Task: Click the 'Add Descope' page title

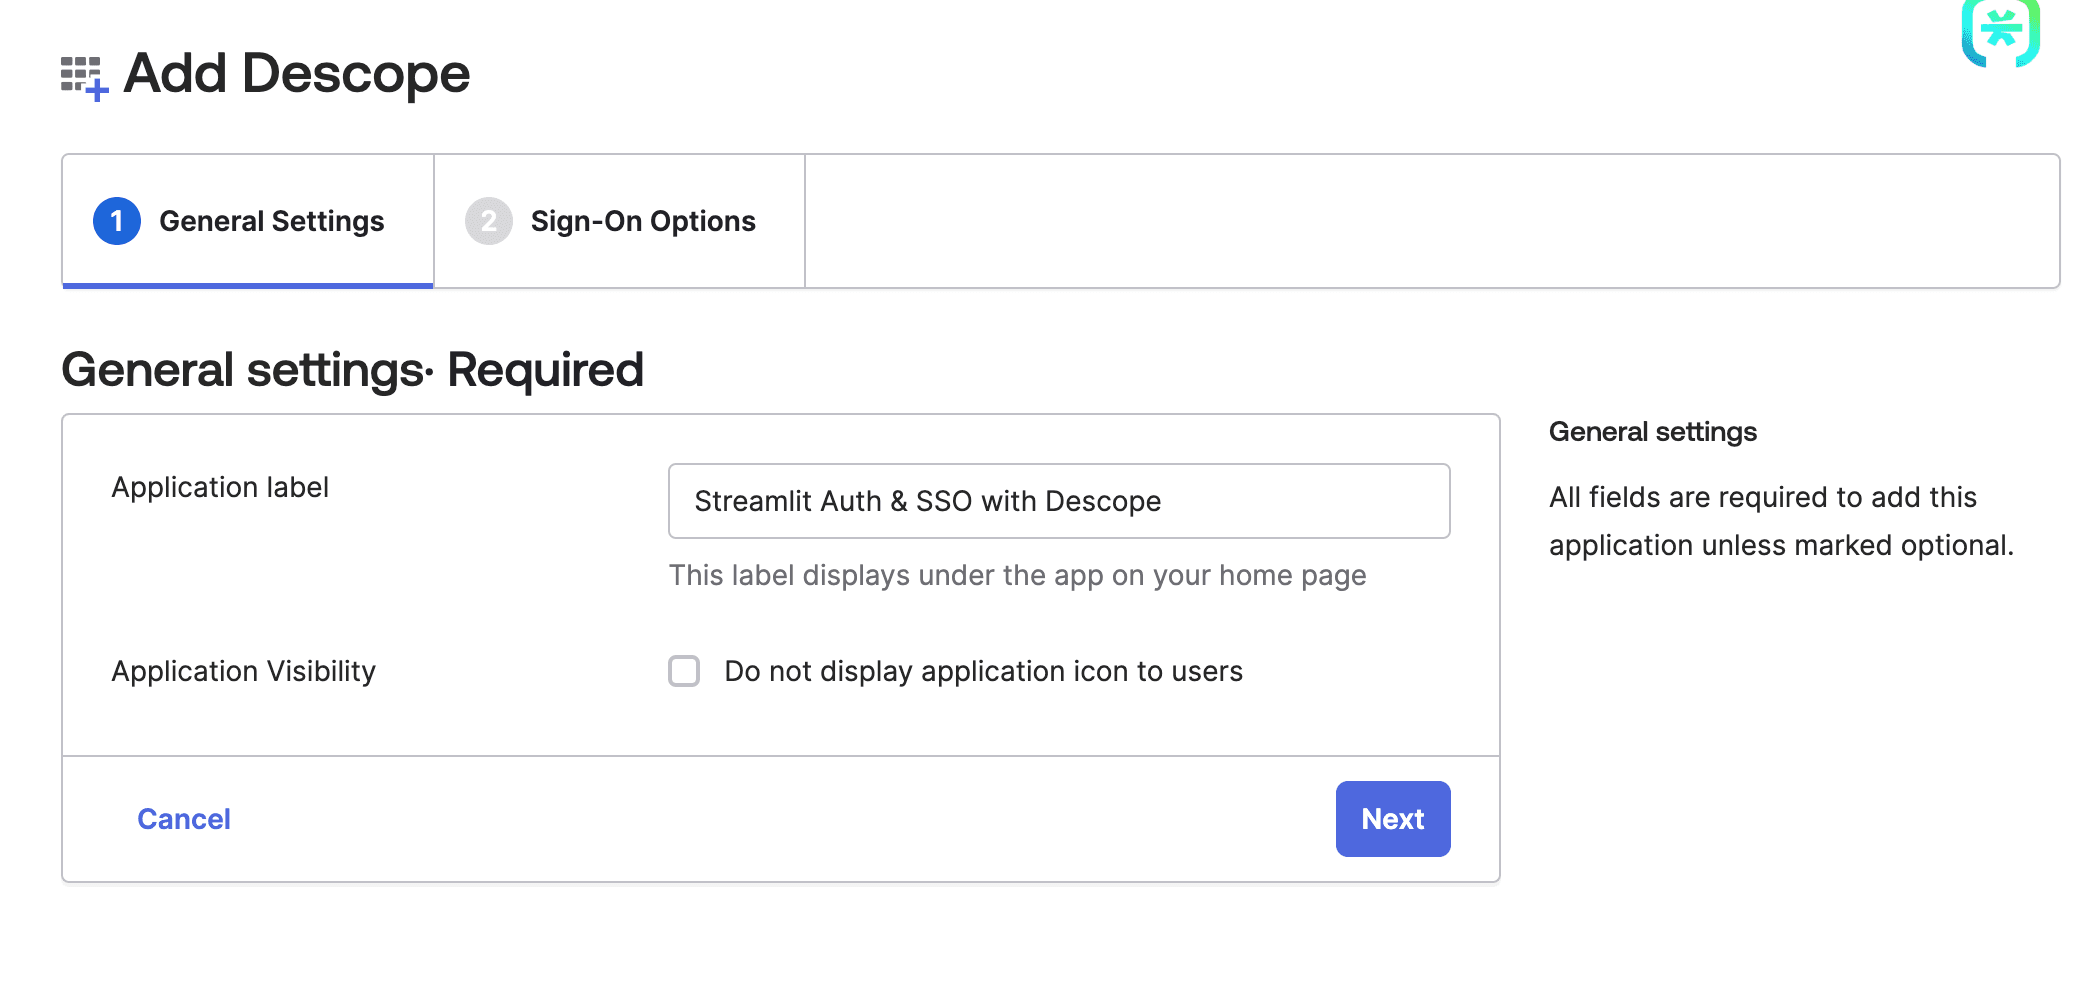Action: pos(296,73)
